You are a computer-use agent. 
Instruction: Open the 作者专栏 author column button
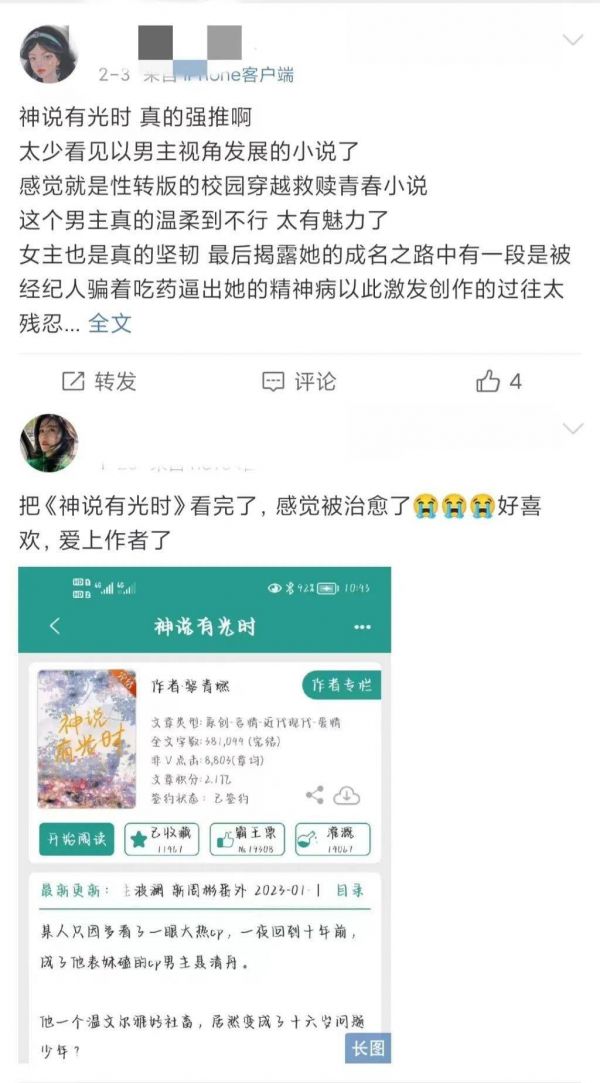pos(342,685)
